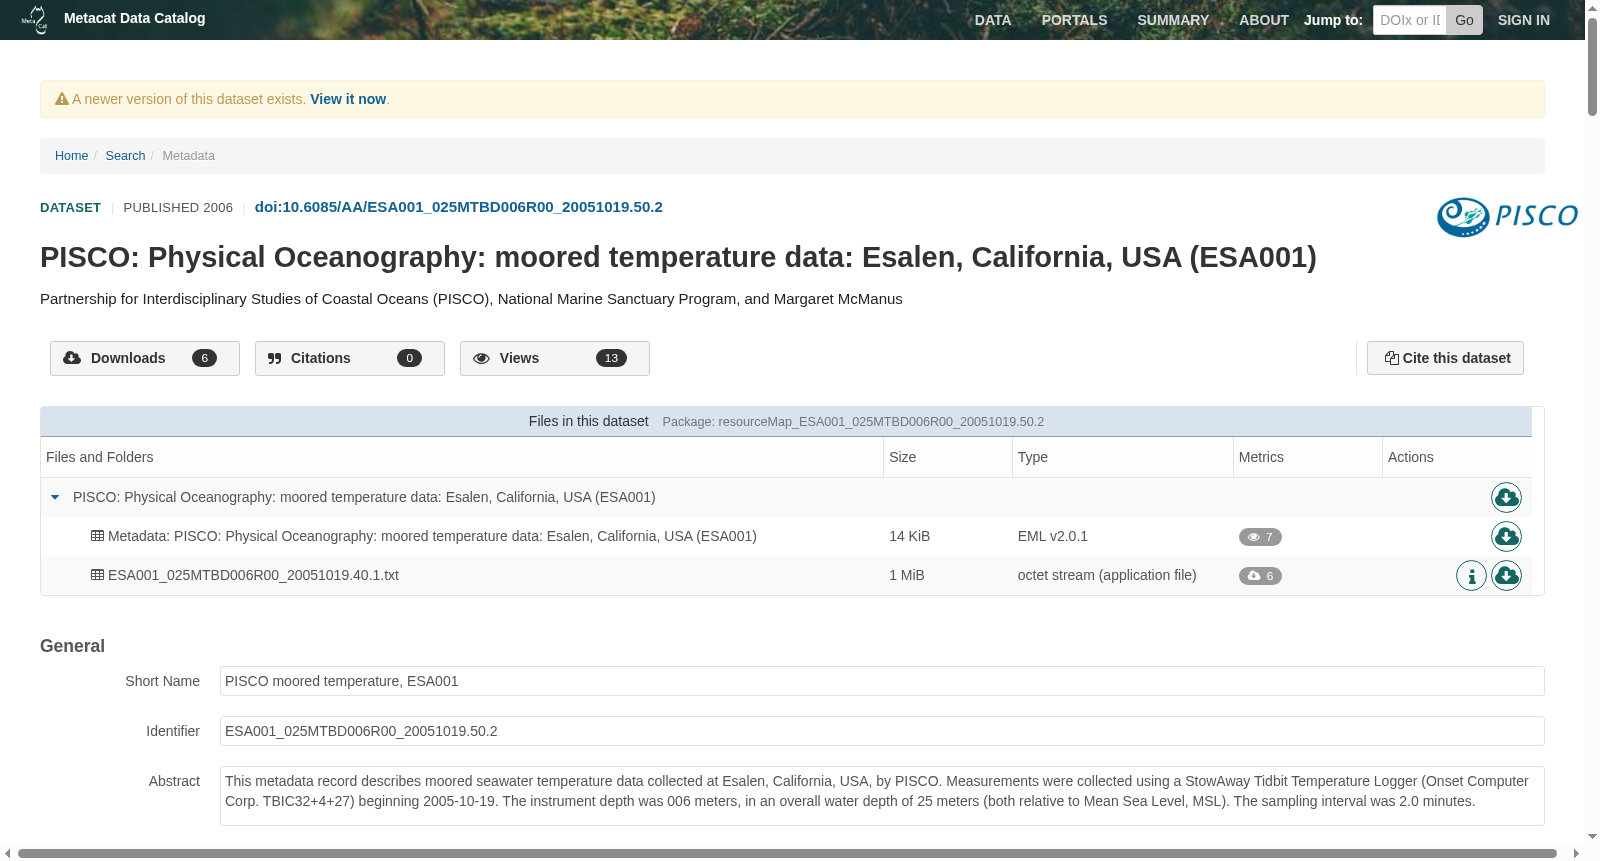Click the horizontal scrollbar at bottom

tap(787, 854)
